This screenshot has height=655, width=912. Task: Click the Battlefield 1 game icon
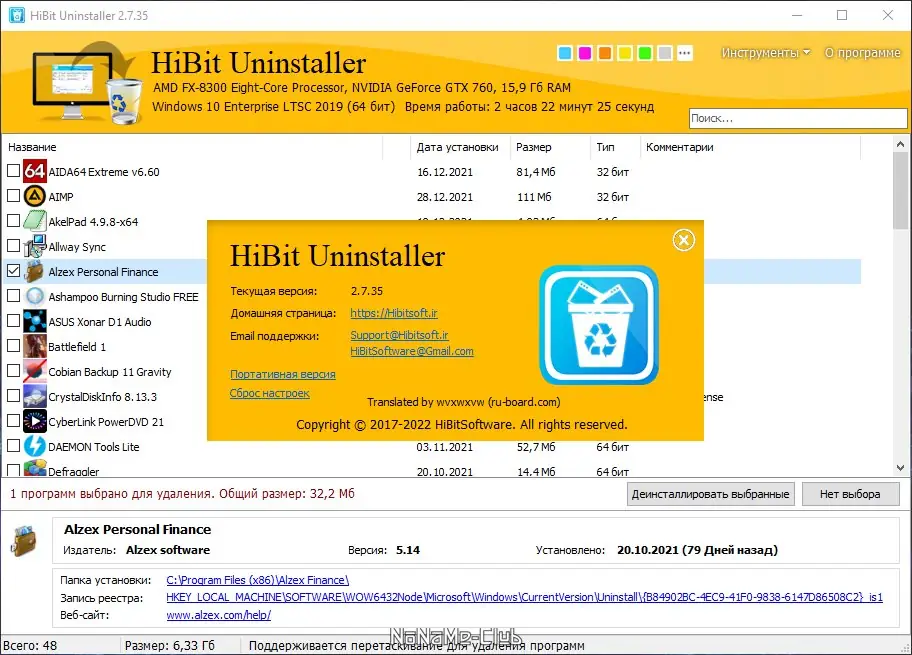[35, 346]
